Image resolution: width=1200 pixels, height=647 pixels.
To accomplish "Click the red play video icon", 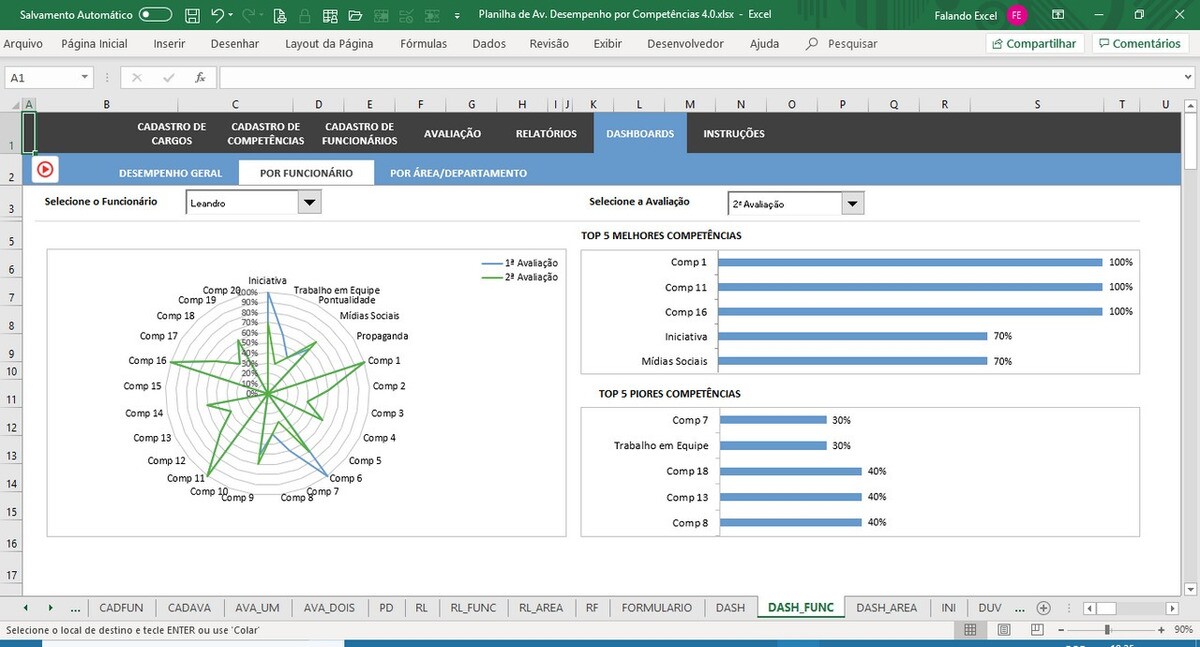I will 45,170.
